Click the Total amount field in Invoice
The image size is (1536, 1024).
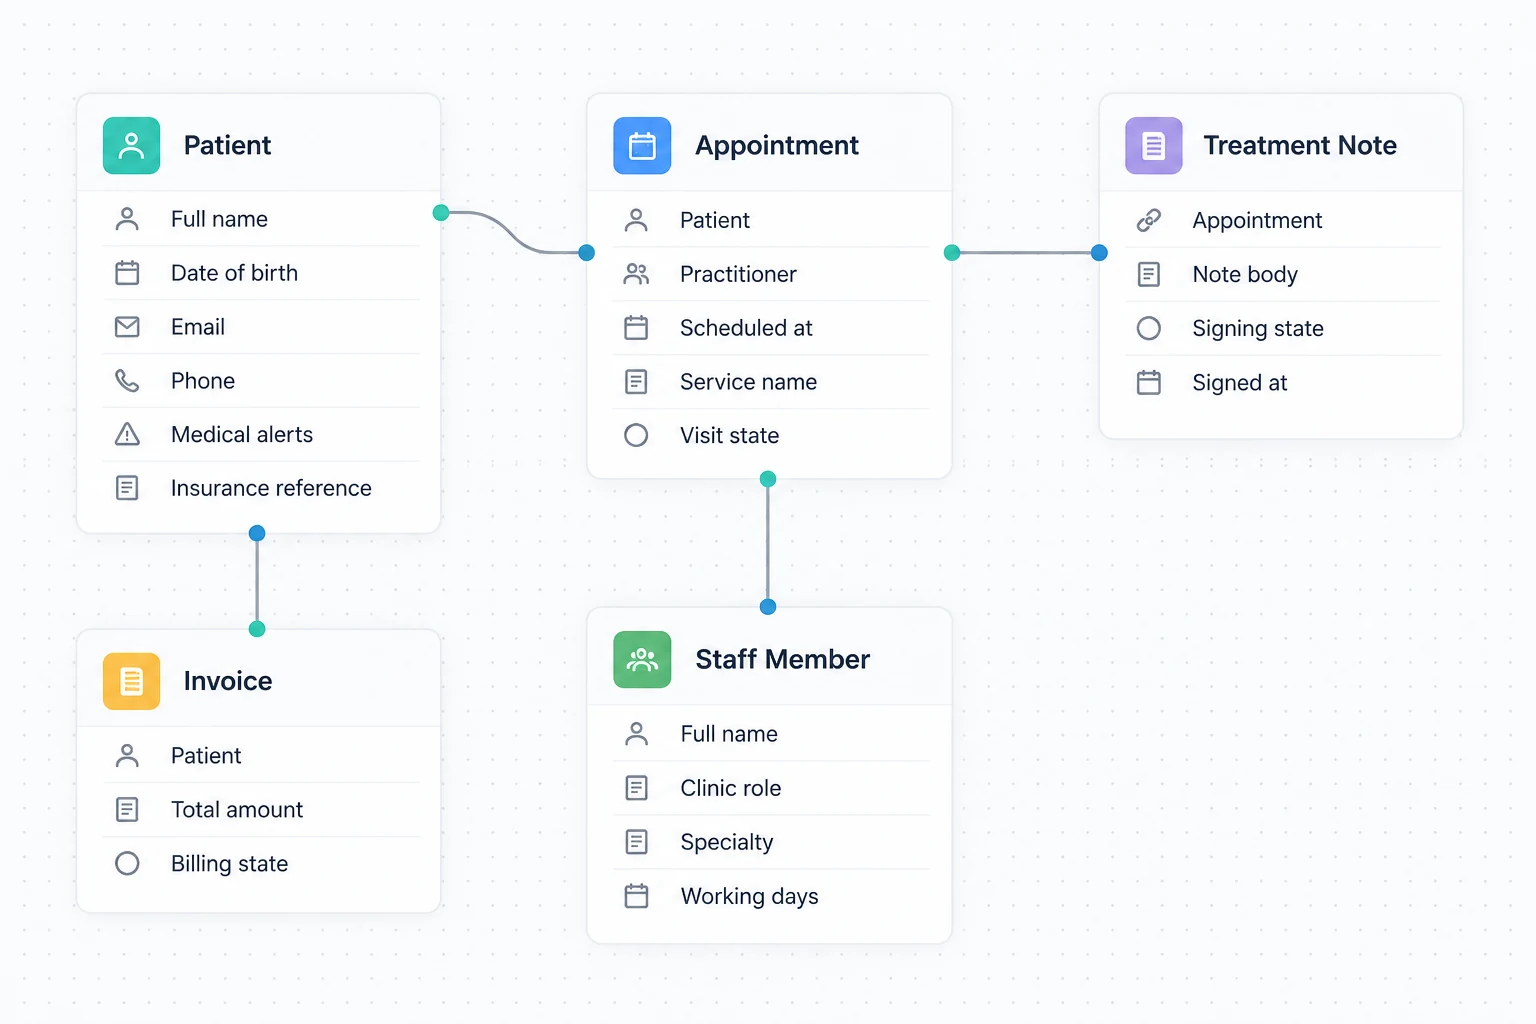(x=260, y=810)
